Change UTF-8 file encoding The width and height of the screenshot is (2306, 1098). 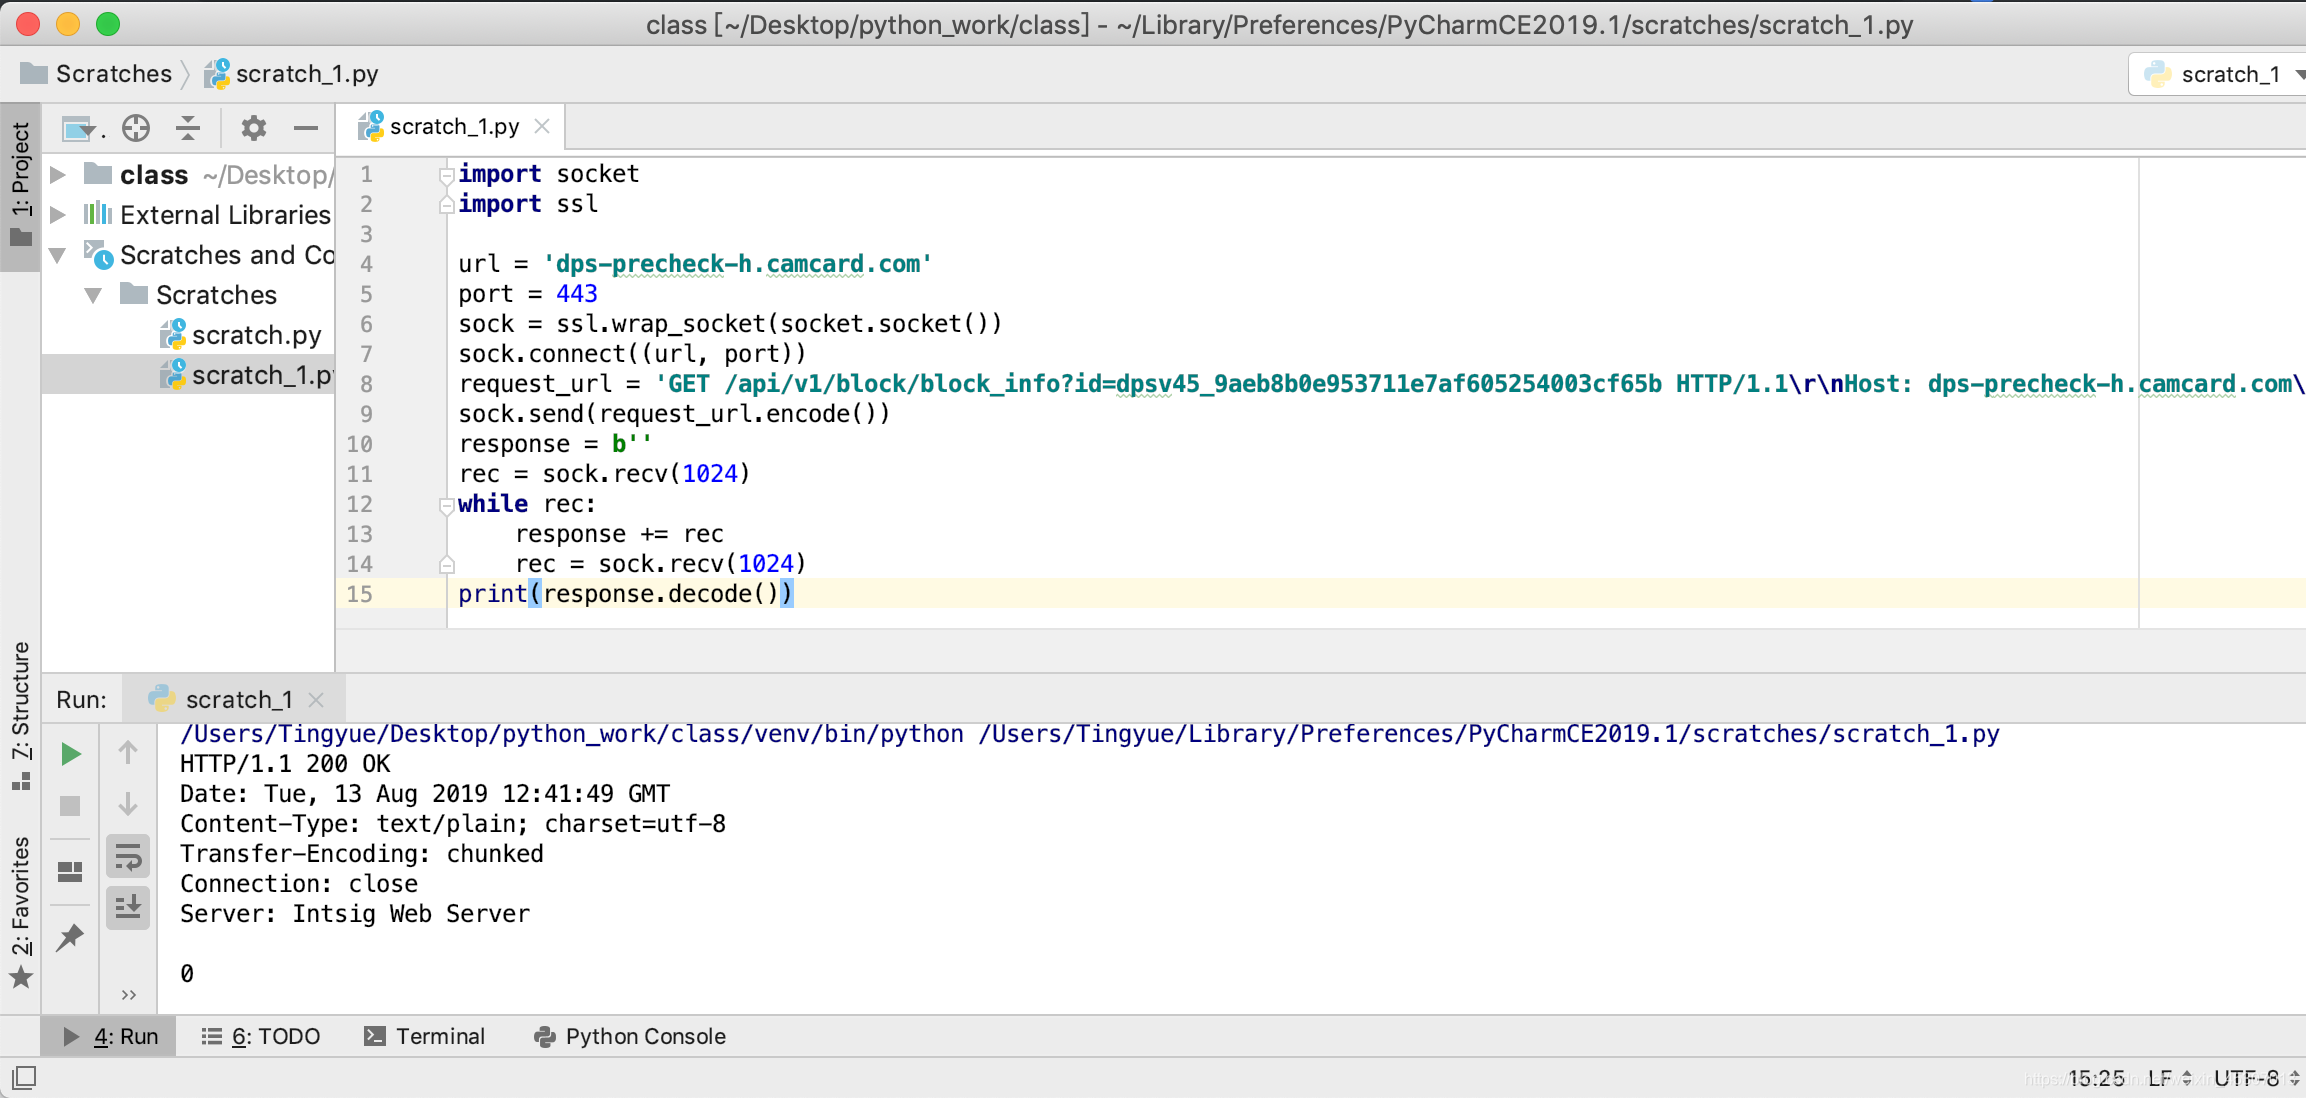(x=2256, y=1078)
